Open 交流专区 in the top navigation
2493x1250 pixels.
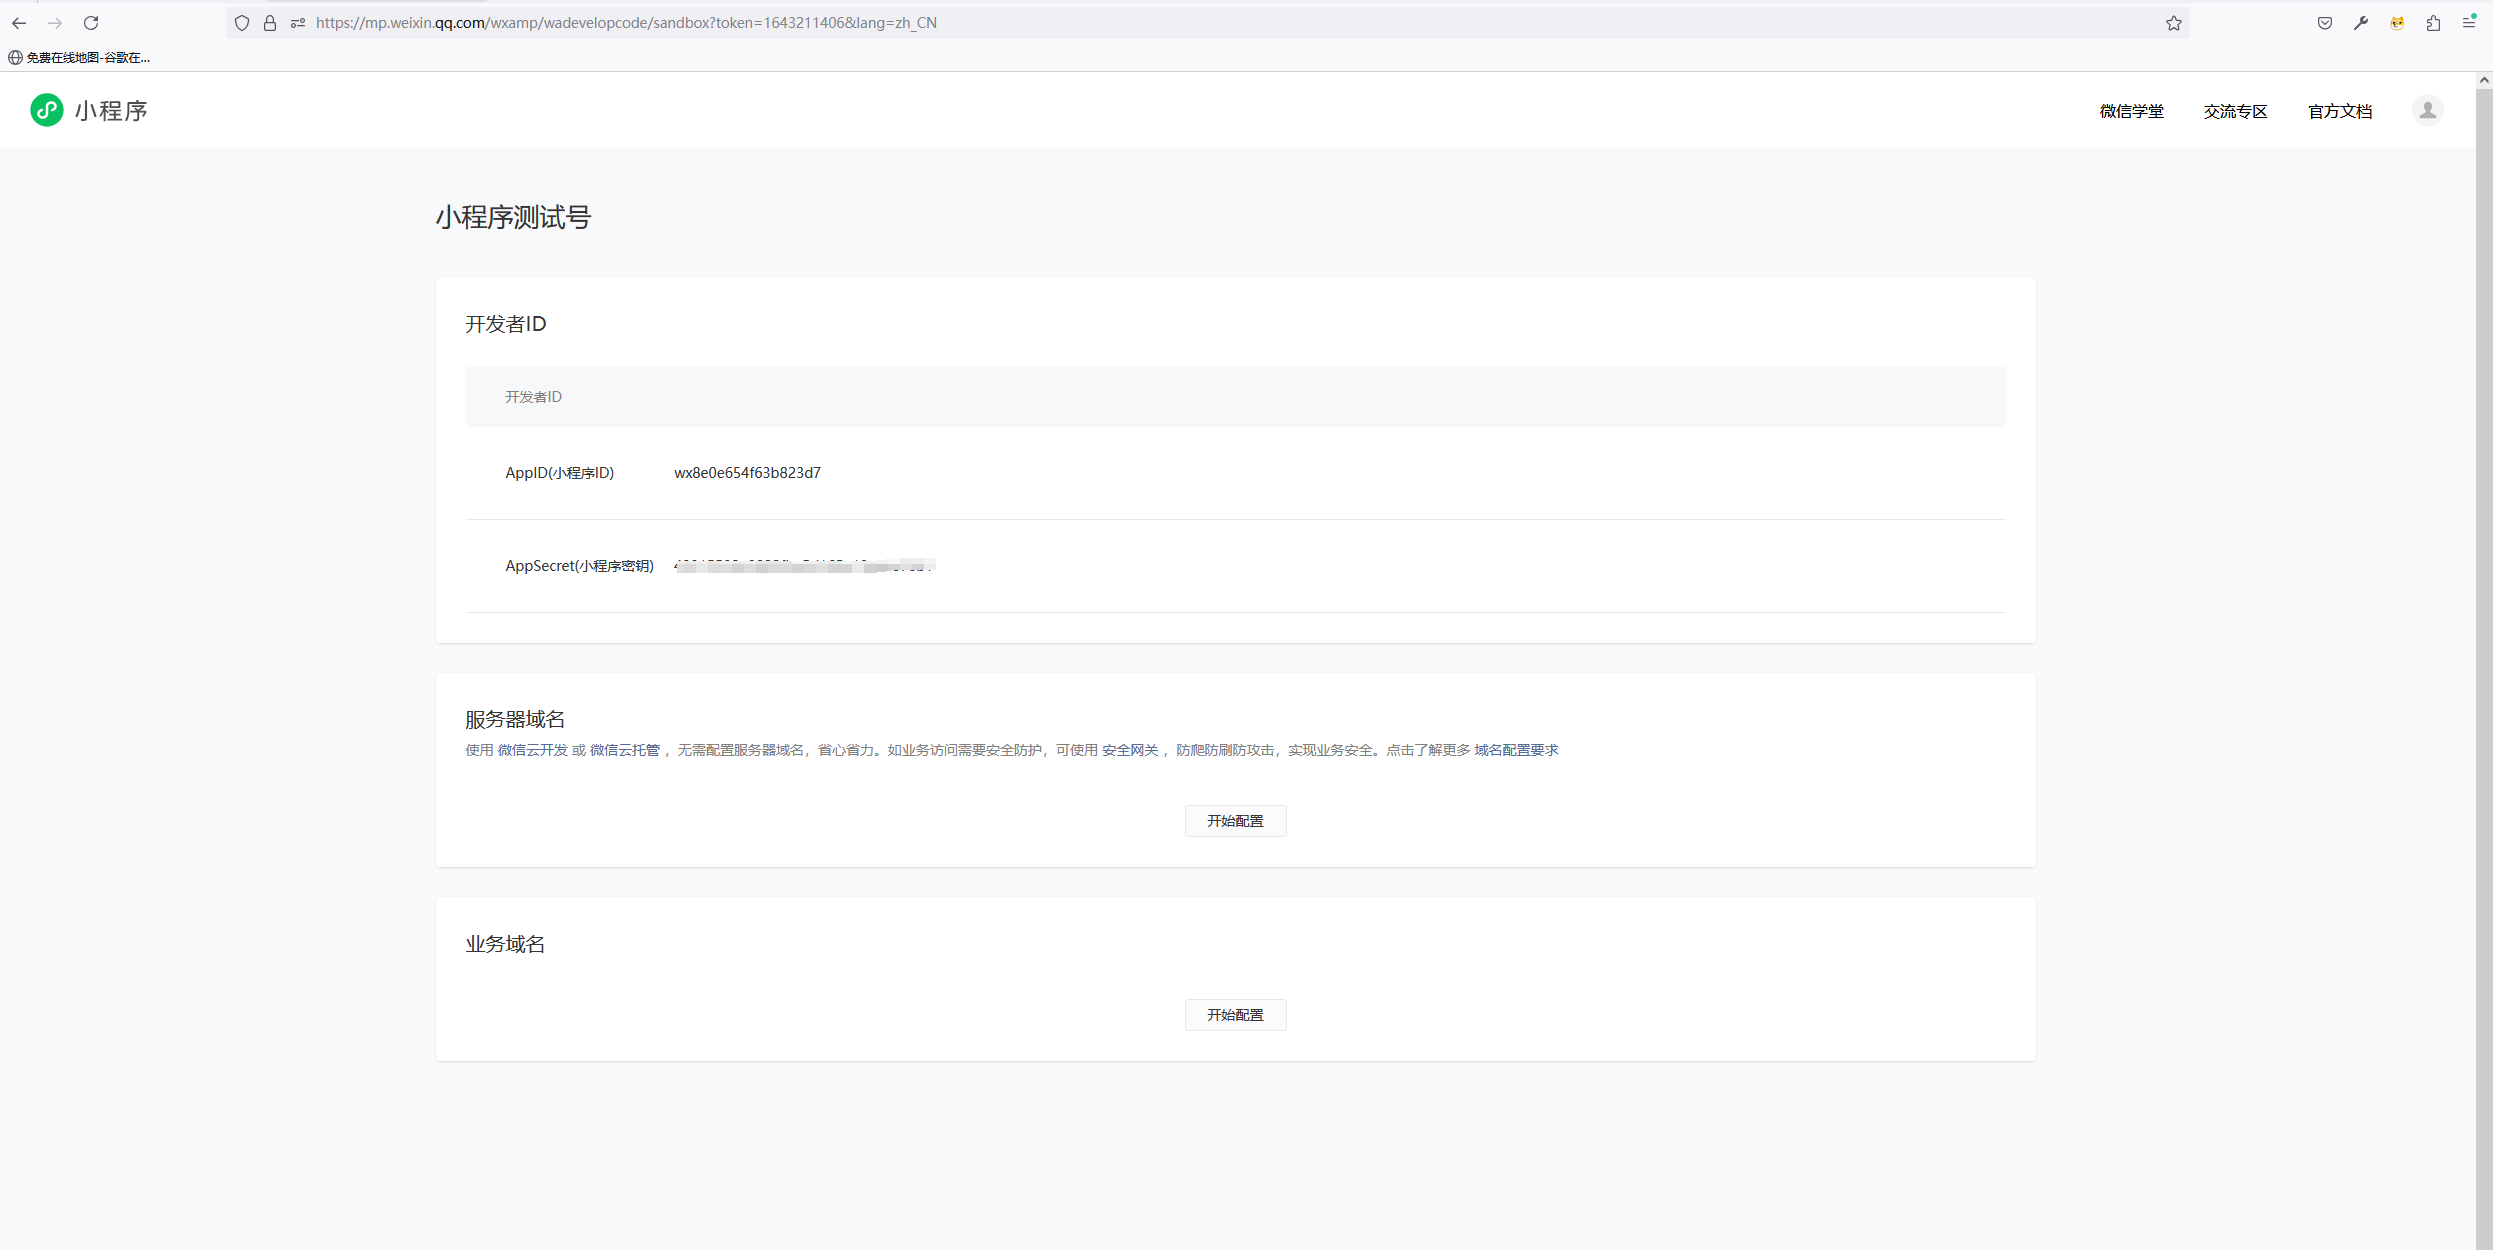coord(2235,111)
